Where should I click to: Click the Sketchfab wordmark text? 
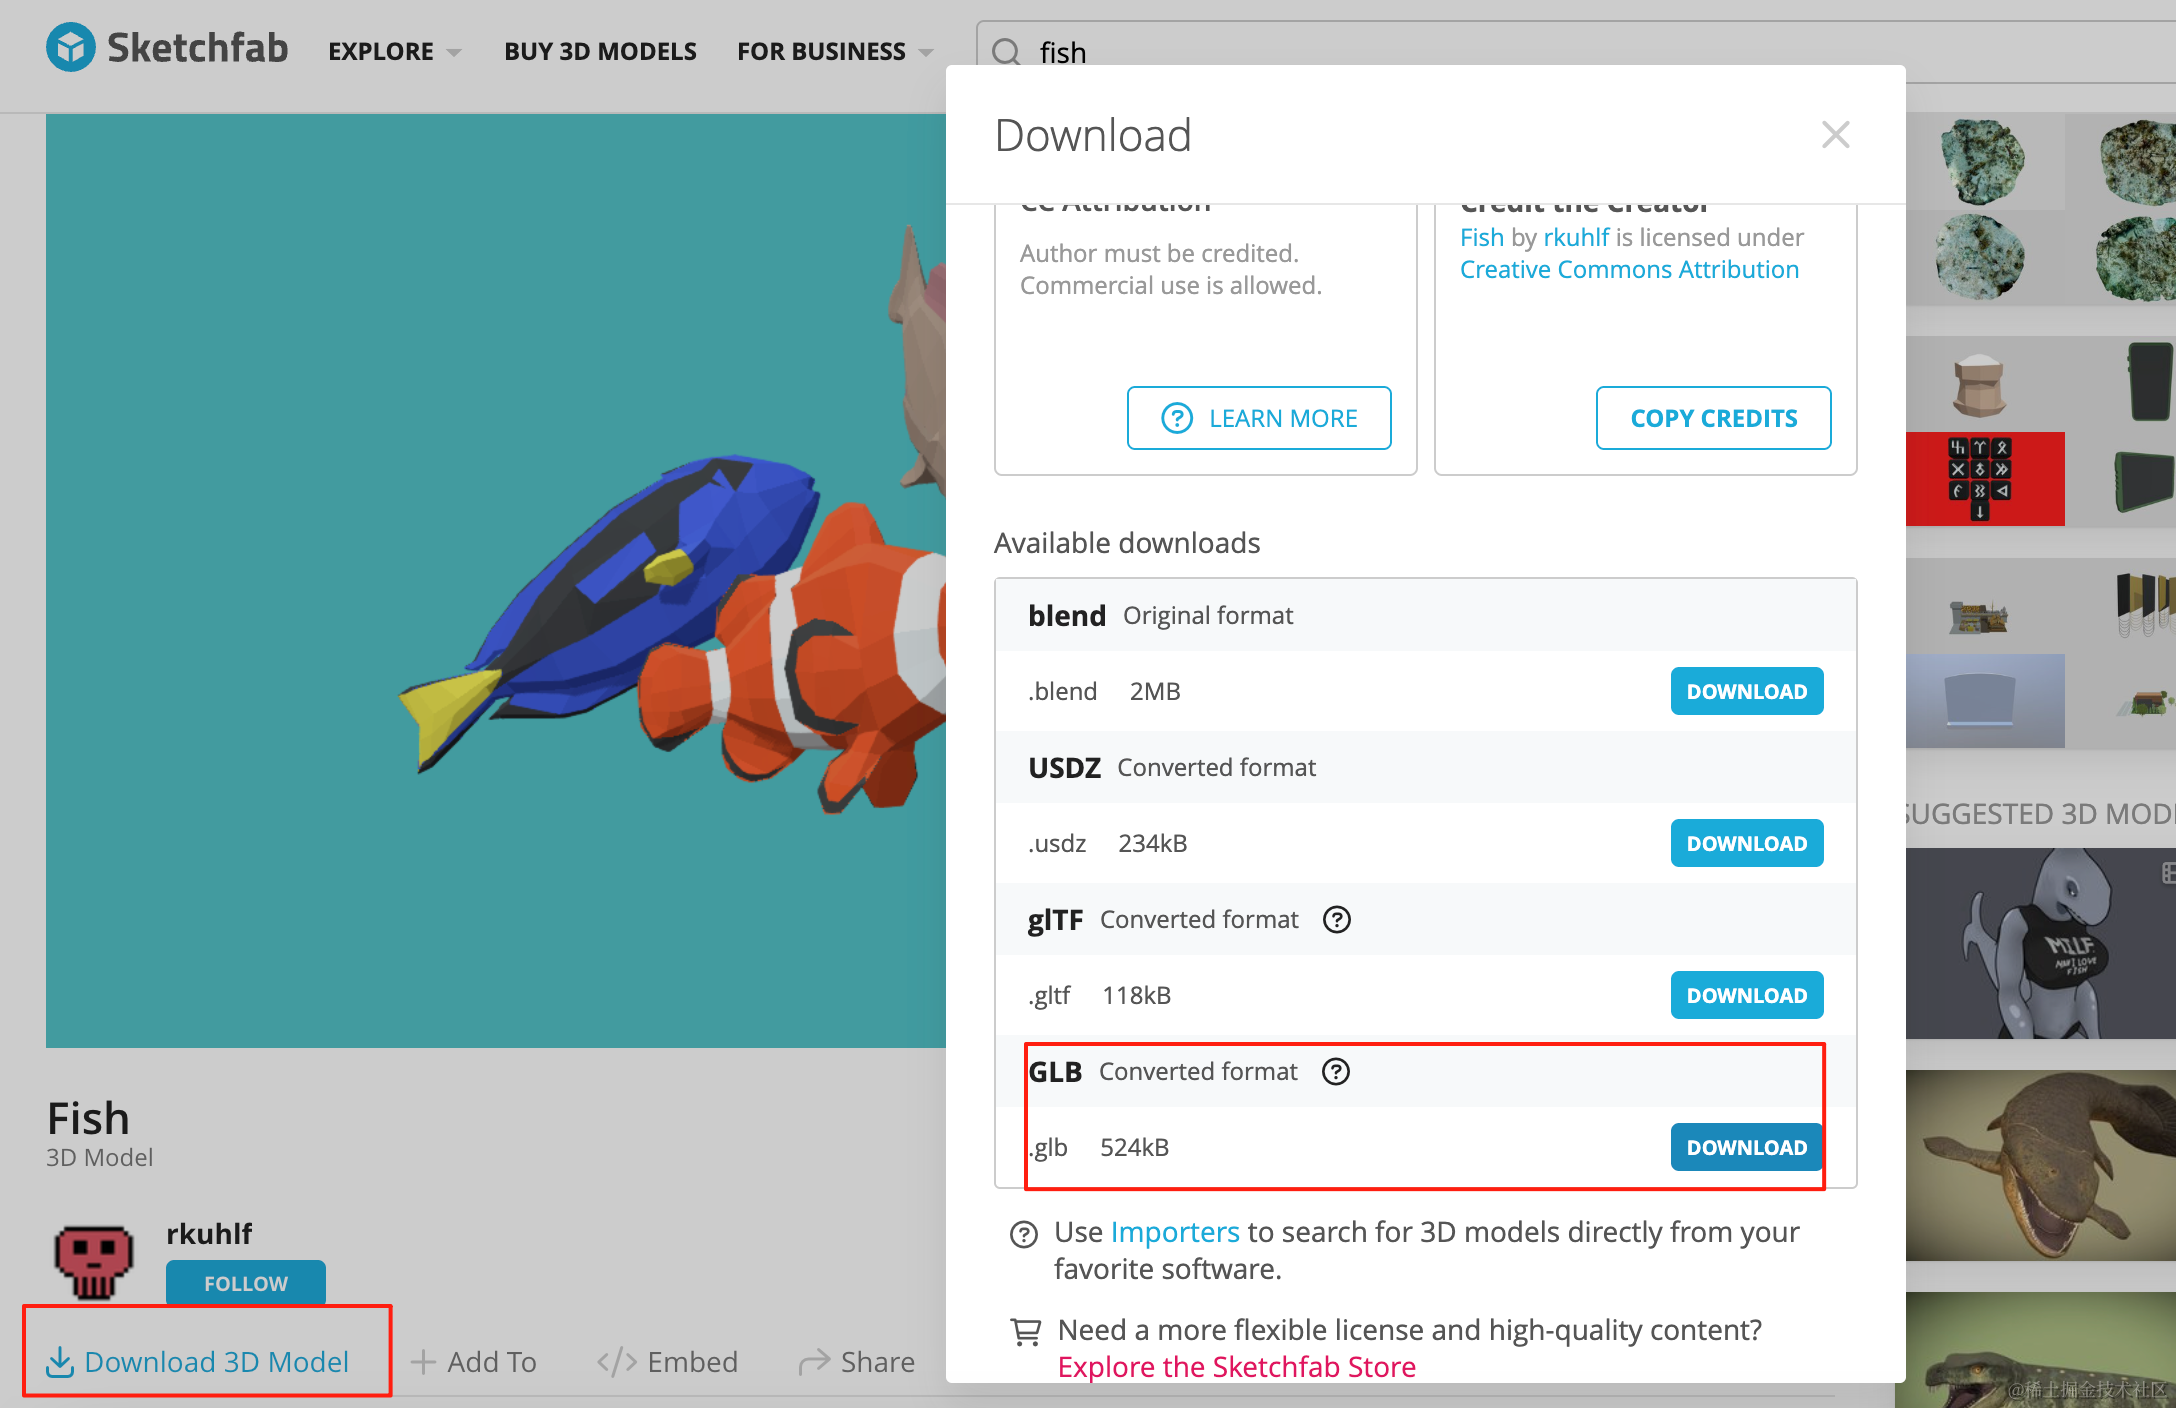pos(198,48)
